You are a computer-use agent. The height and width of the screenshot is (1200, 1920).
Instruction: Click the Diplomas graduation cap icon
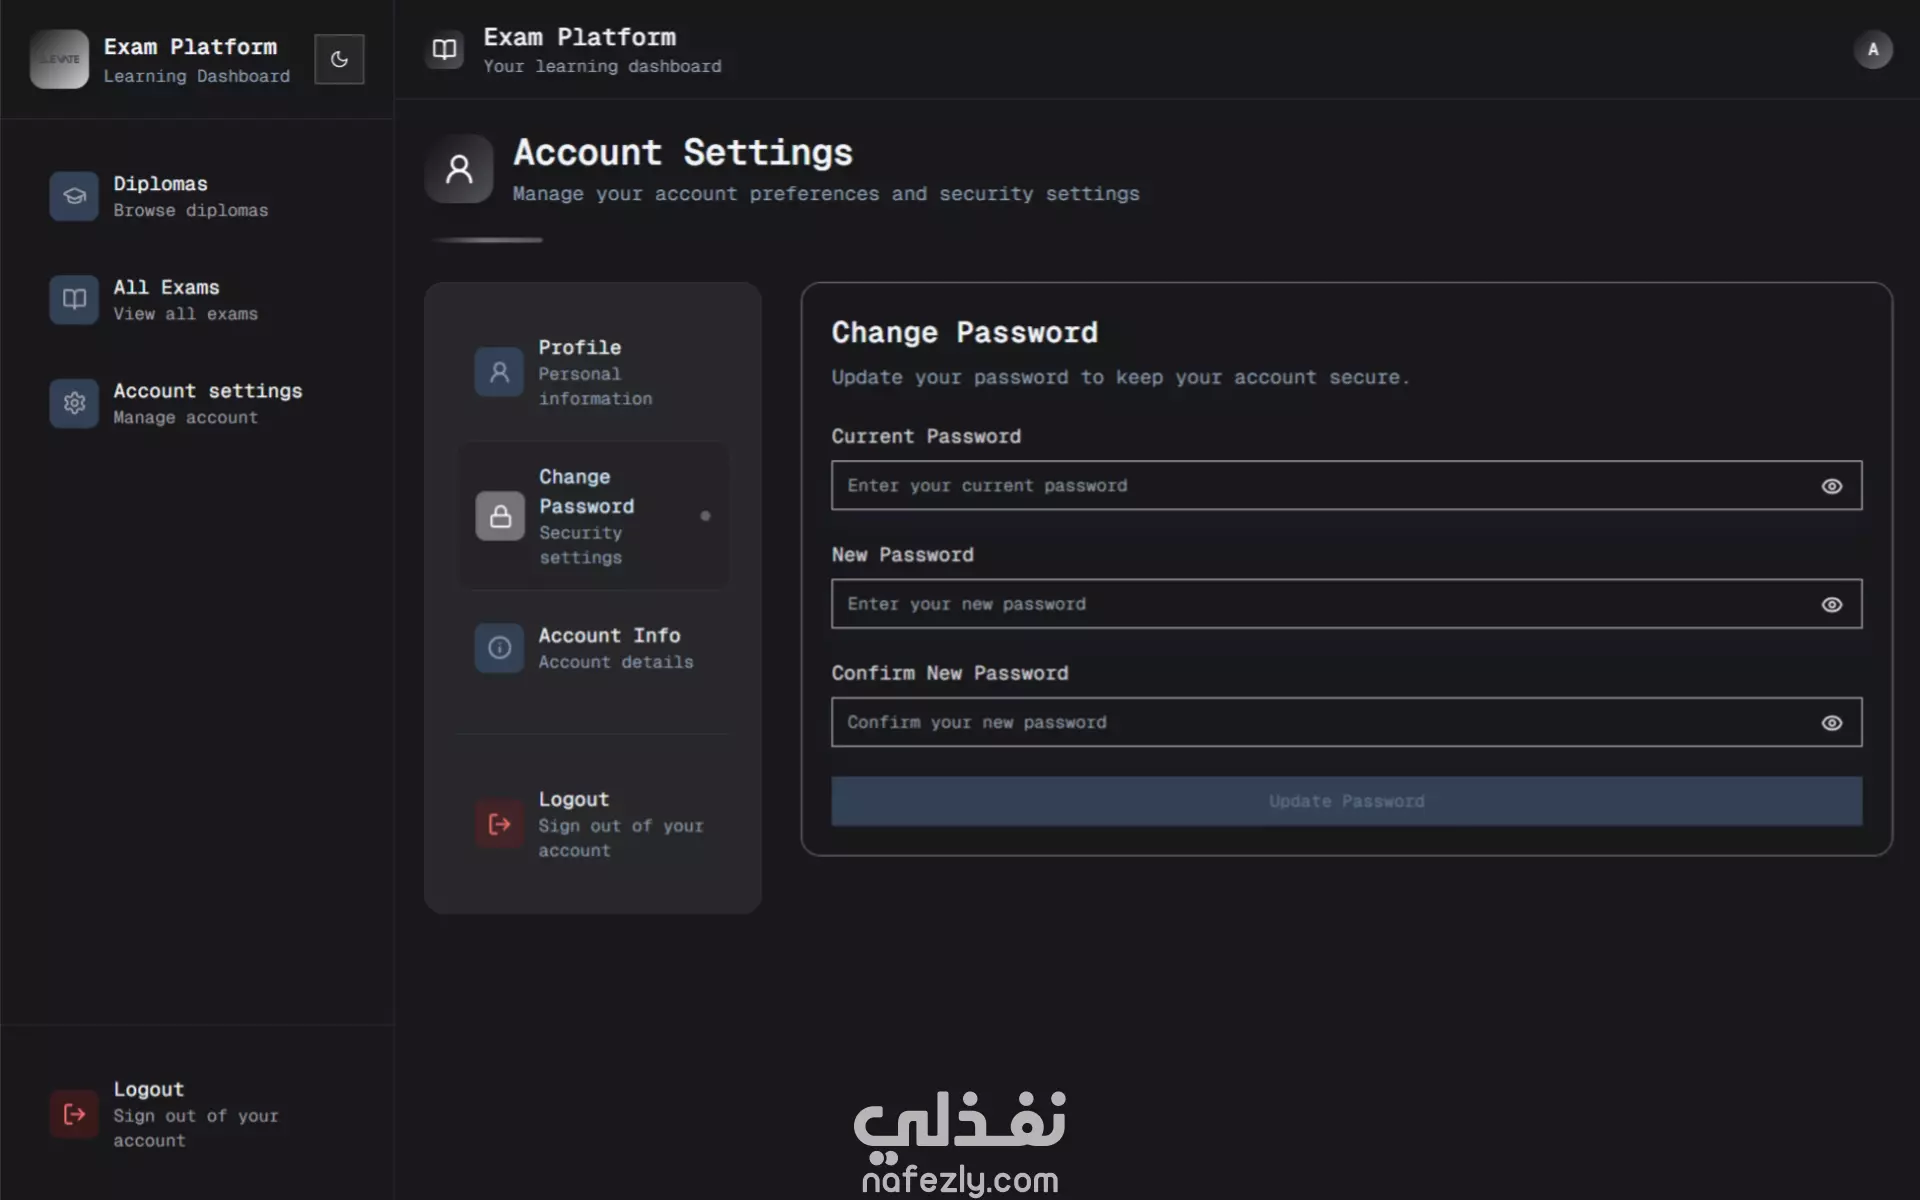(x=74, y=196)
